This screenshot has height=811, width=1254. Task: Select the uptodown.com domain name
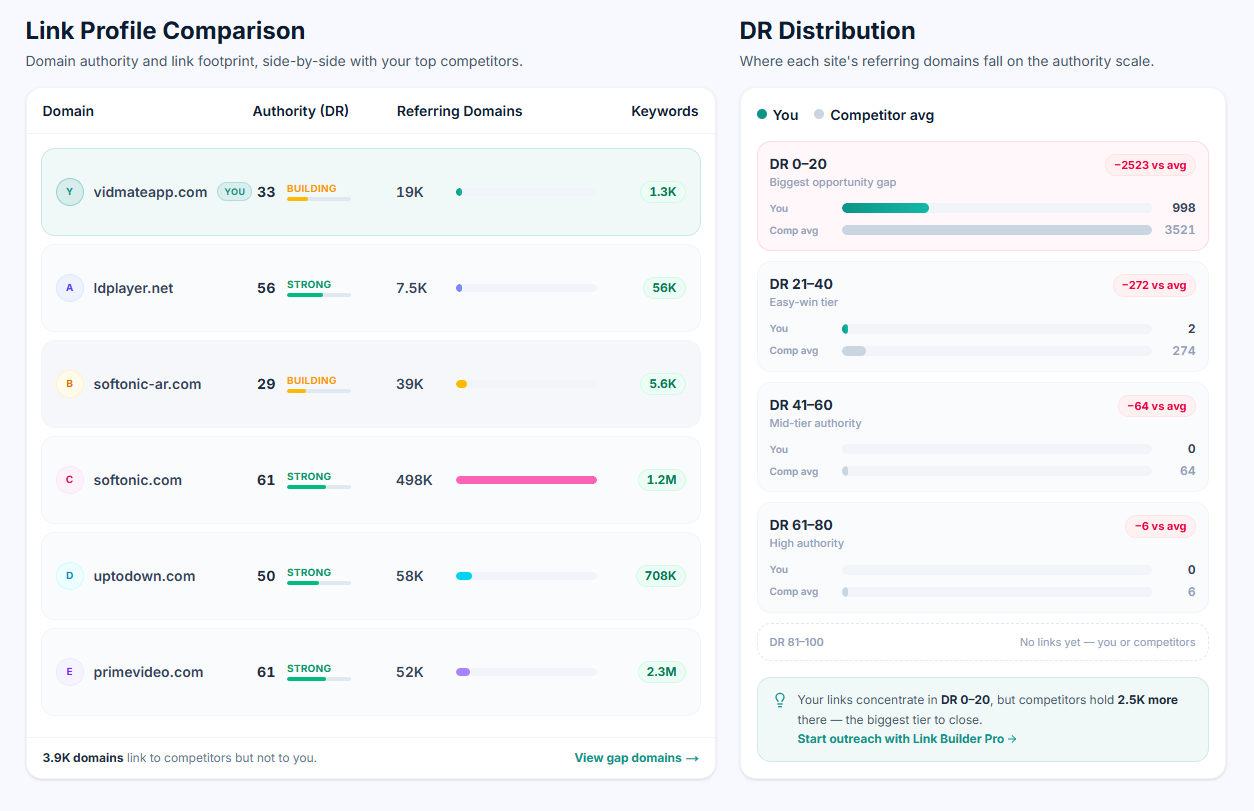click(144, 576)
